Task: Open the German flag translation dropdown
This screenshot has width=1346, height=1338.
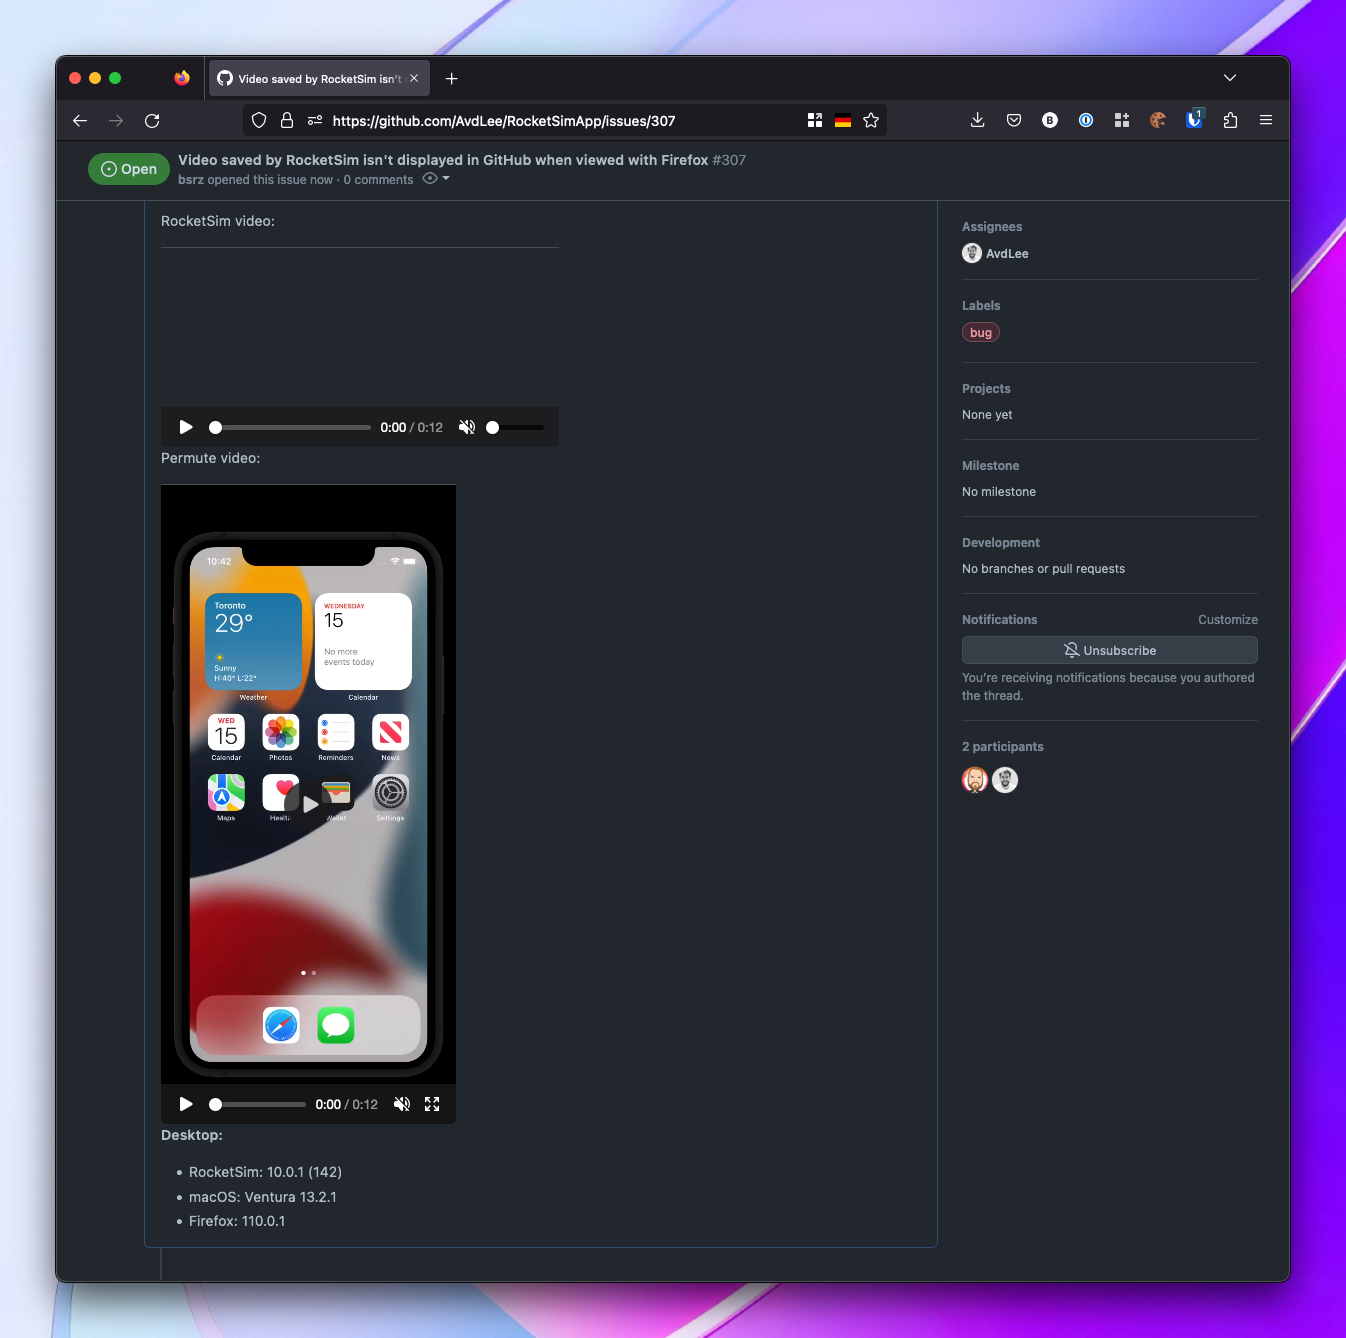Action: (842, 120)
